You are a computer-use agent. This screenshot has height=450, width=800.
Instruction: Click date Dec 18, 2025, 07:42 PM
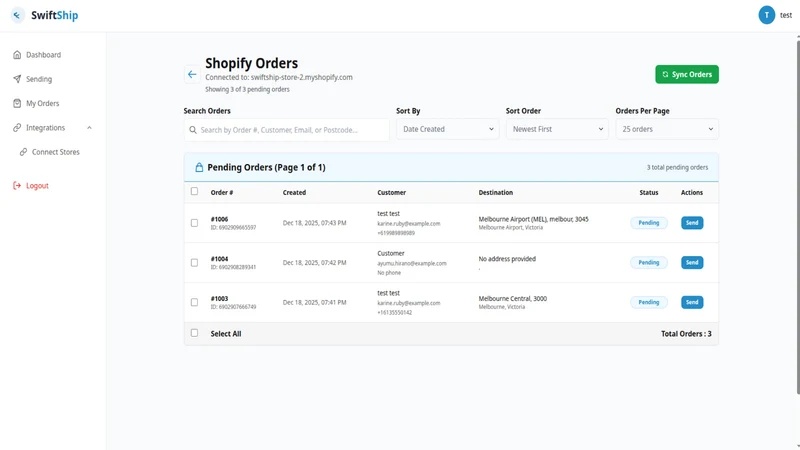point(314,263)
